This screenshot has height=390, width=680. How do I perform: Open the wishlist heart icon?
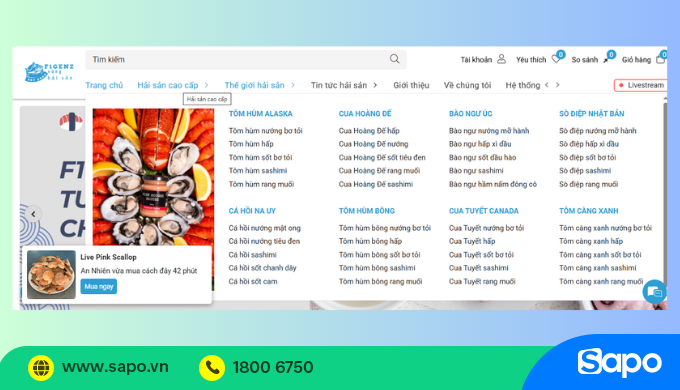(556, 59)
